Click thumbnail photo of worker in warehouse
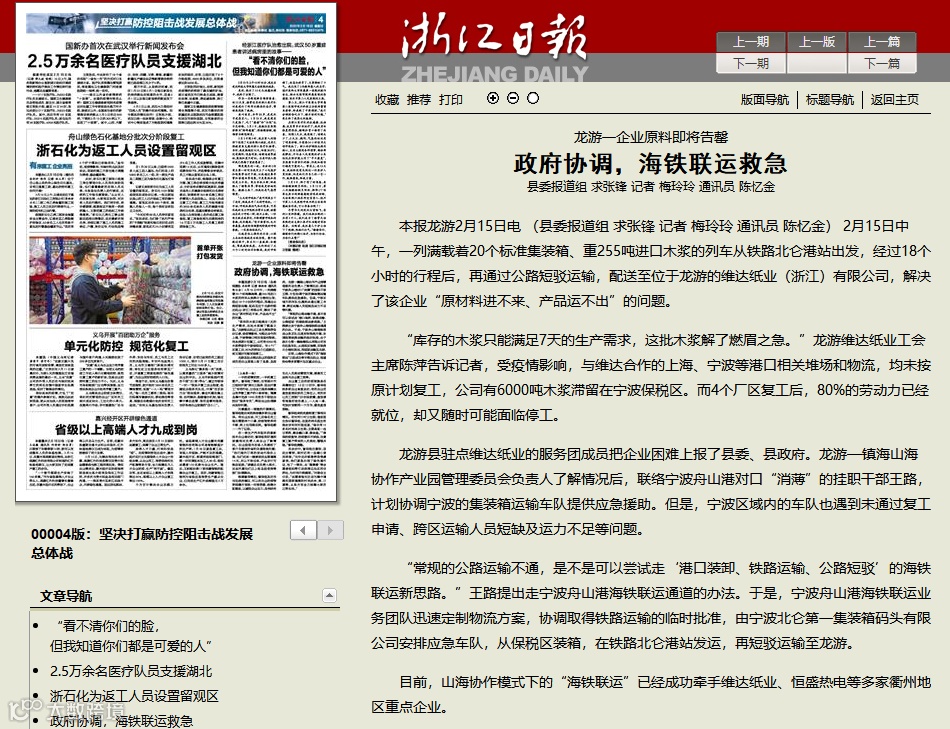 point(110,280)
